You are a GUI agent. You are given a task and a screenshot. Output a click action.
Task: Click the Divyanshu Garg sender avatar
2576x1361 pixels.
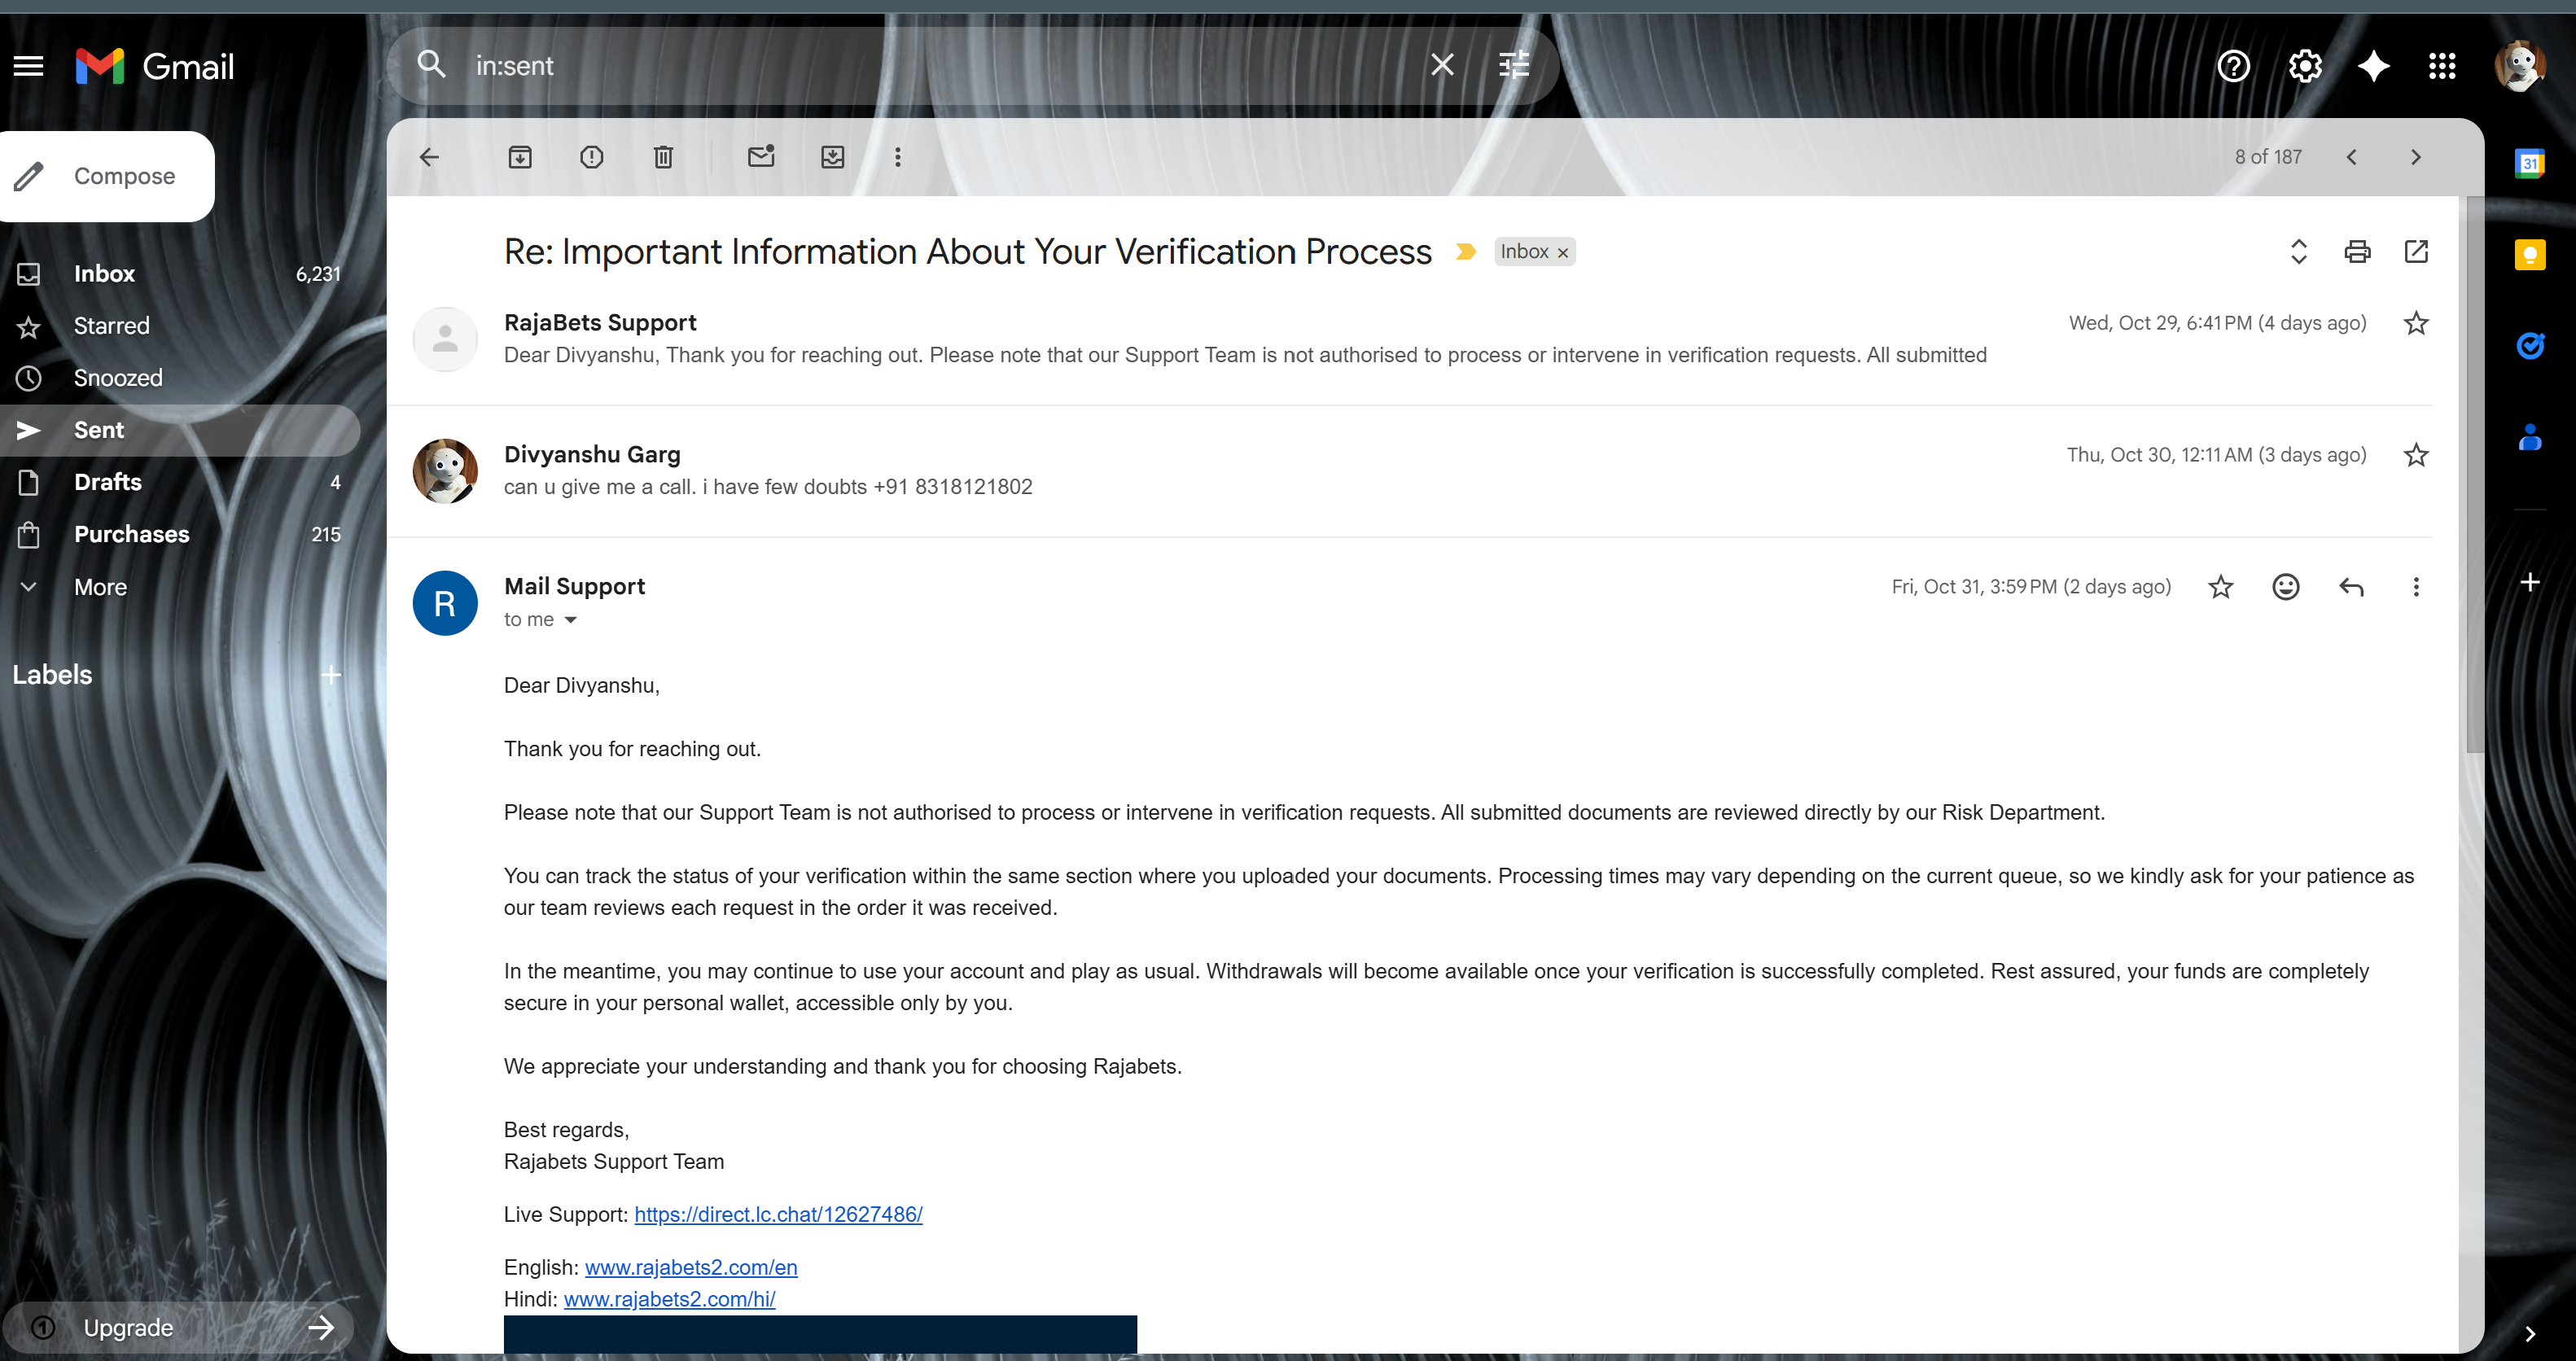(x=445, y=471)
